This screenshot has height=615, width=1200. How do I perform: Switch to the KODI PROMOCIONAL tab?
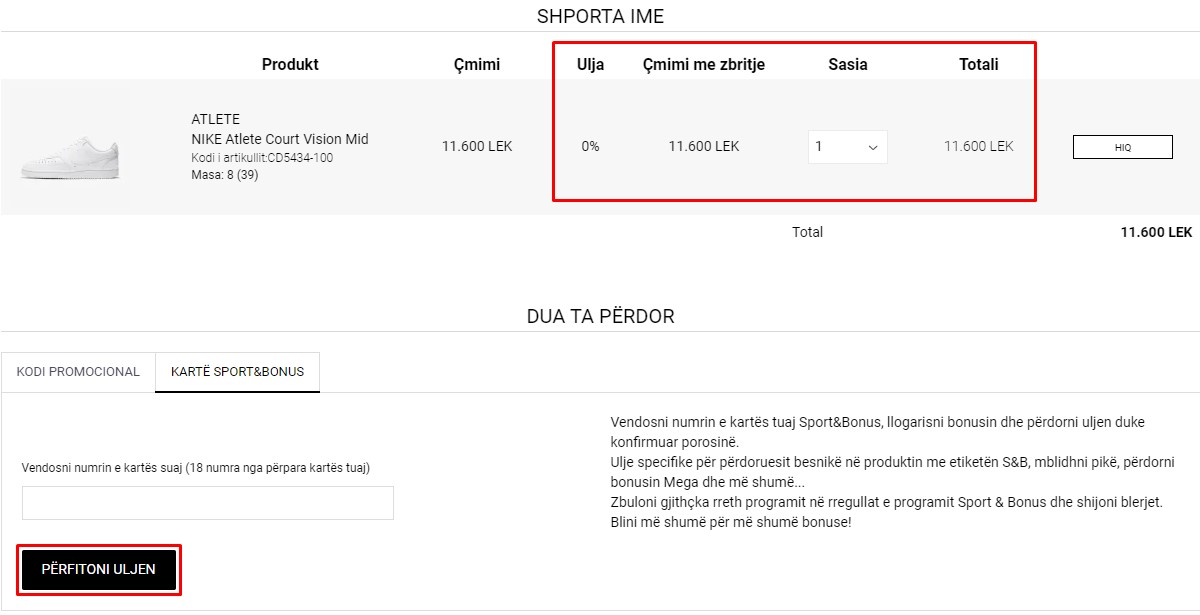pyautogui.click(x=78, y=372)
